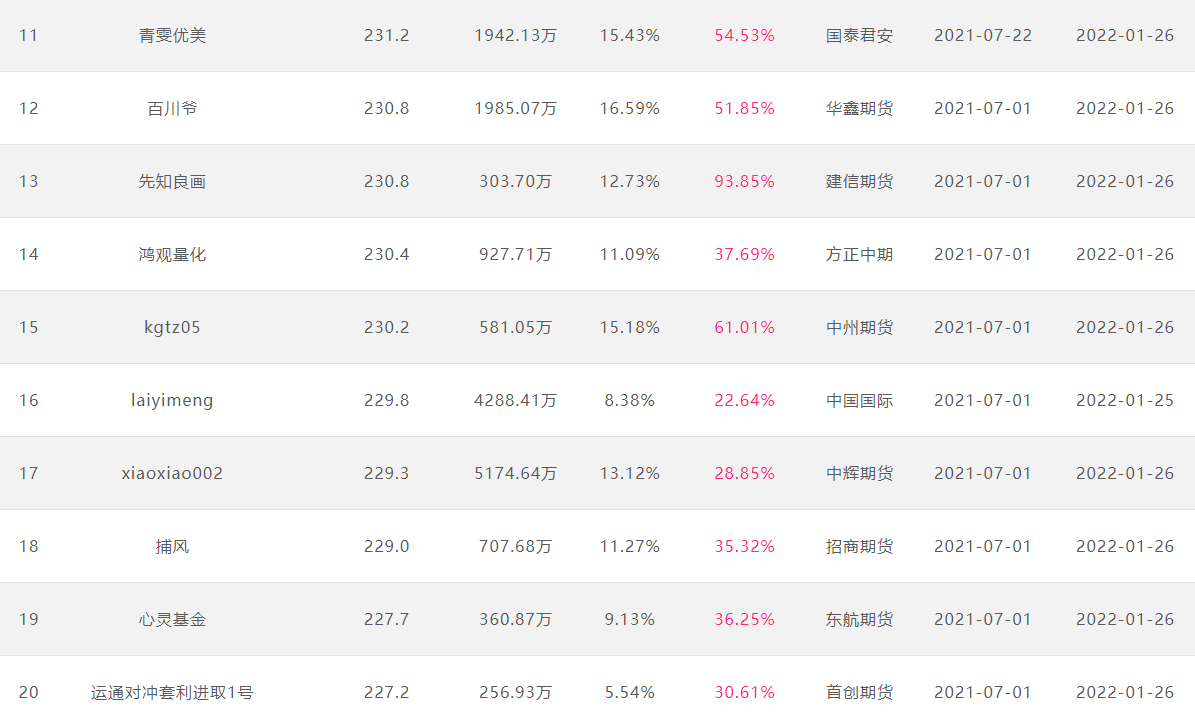Screen dimensions: 1195x726
Task: Open 运通对冲套利进取1号 account details
Action: [x=172, y=692]
